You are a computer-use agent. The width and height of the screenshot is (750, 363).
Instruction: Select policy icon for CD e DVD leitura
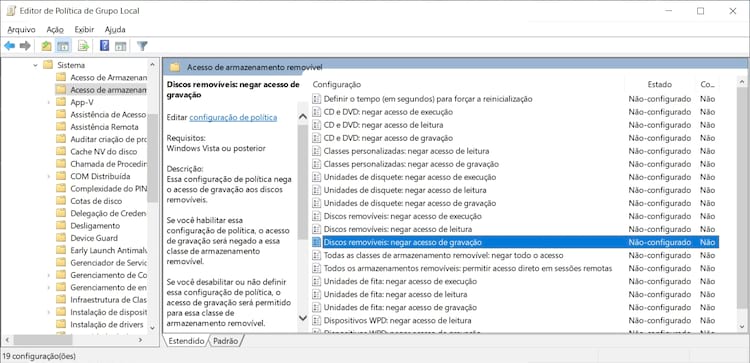click(x=316, y=125)
